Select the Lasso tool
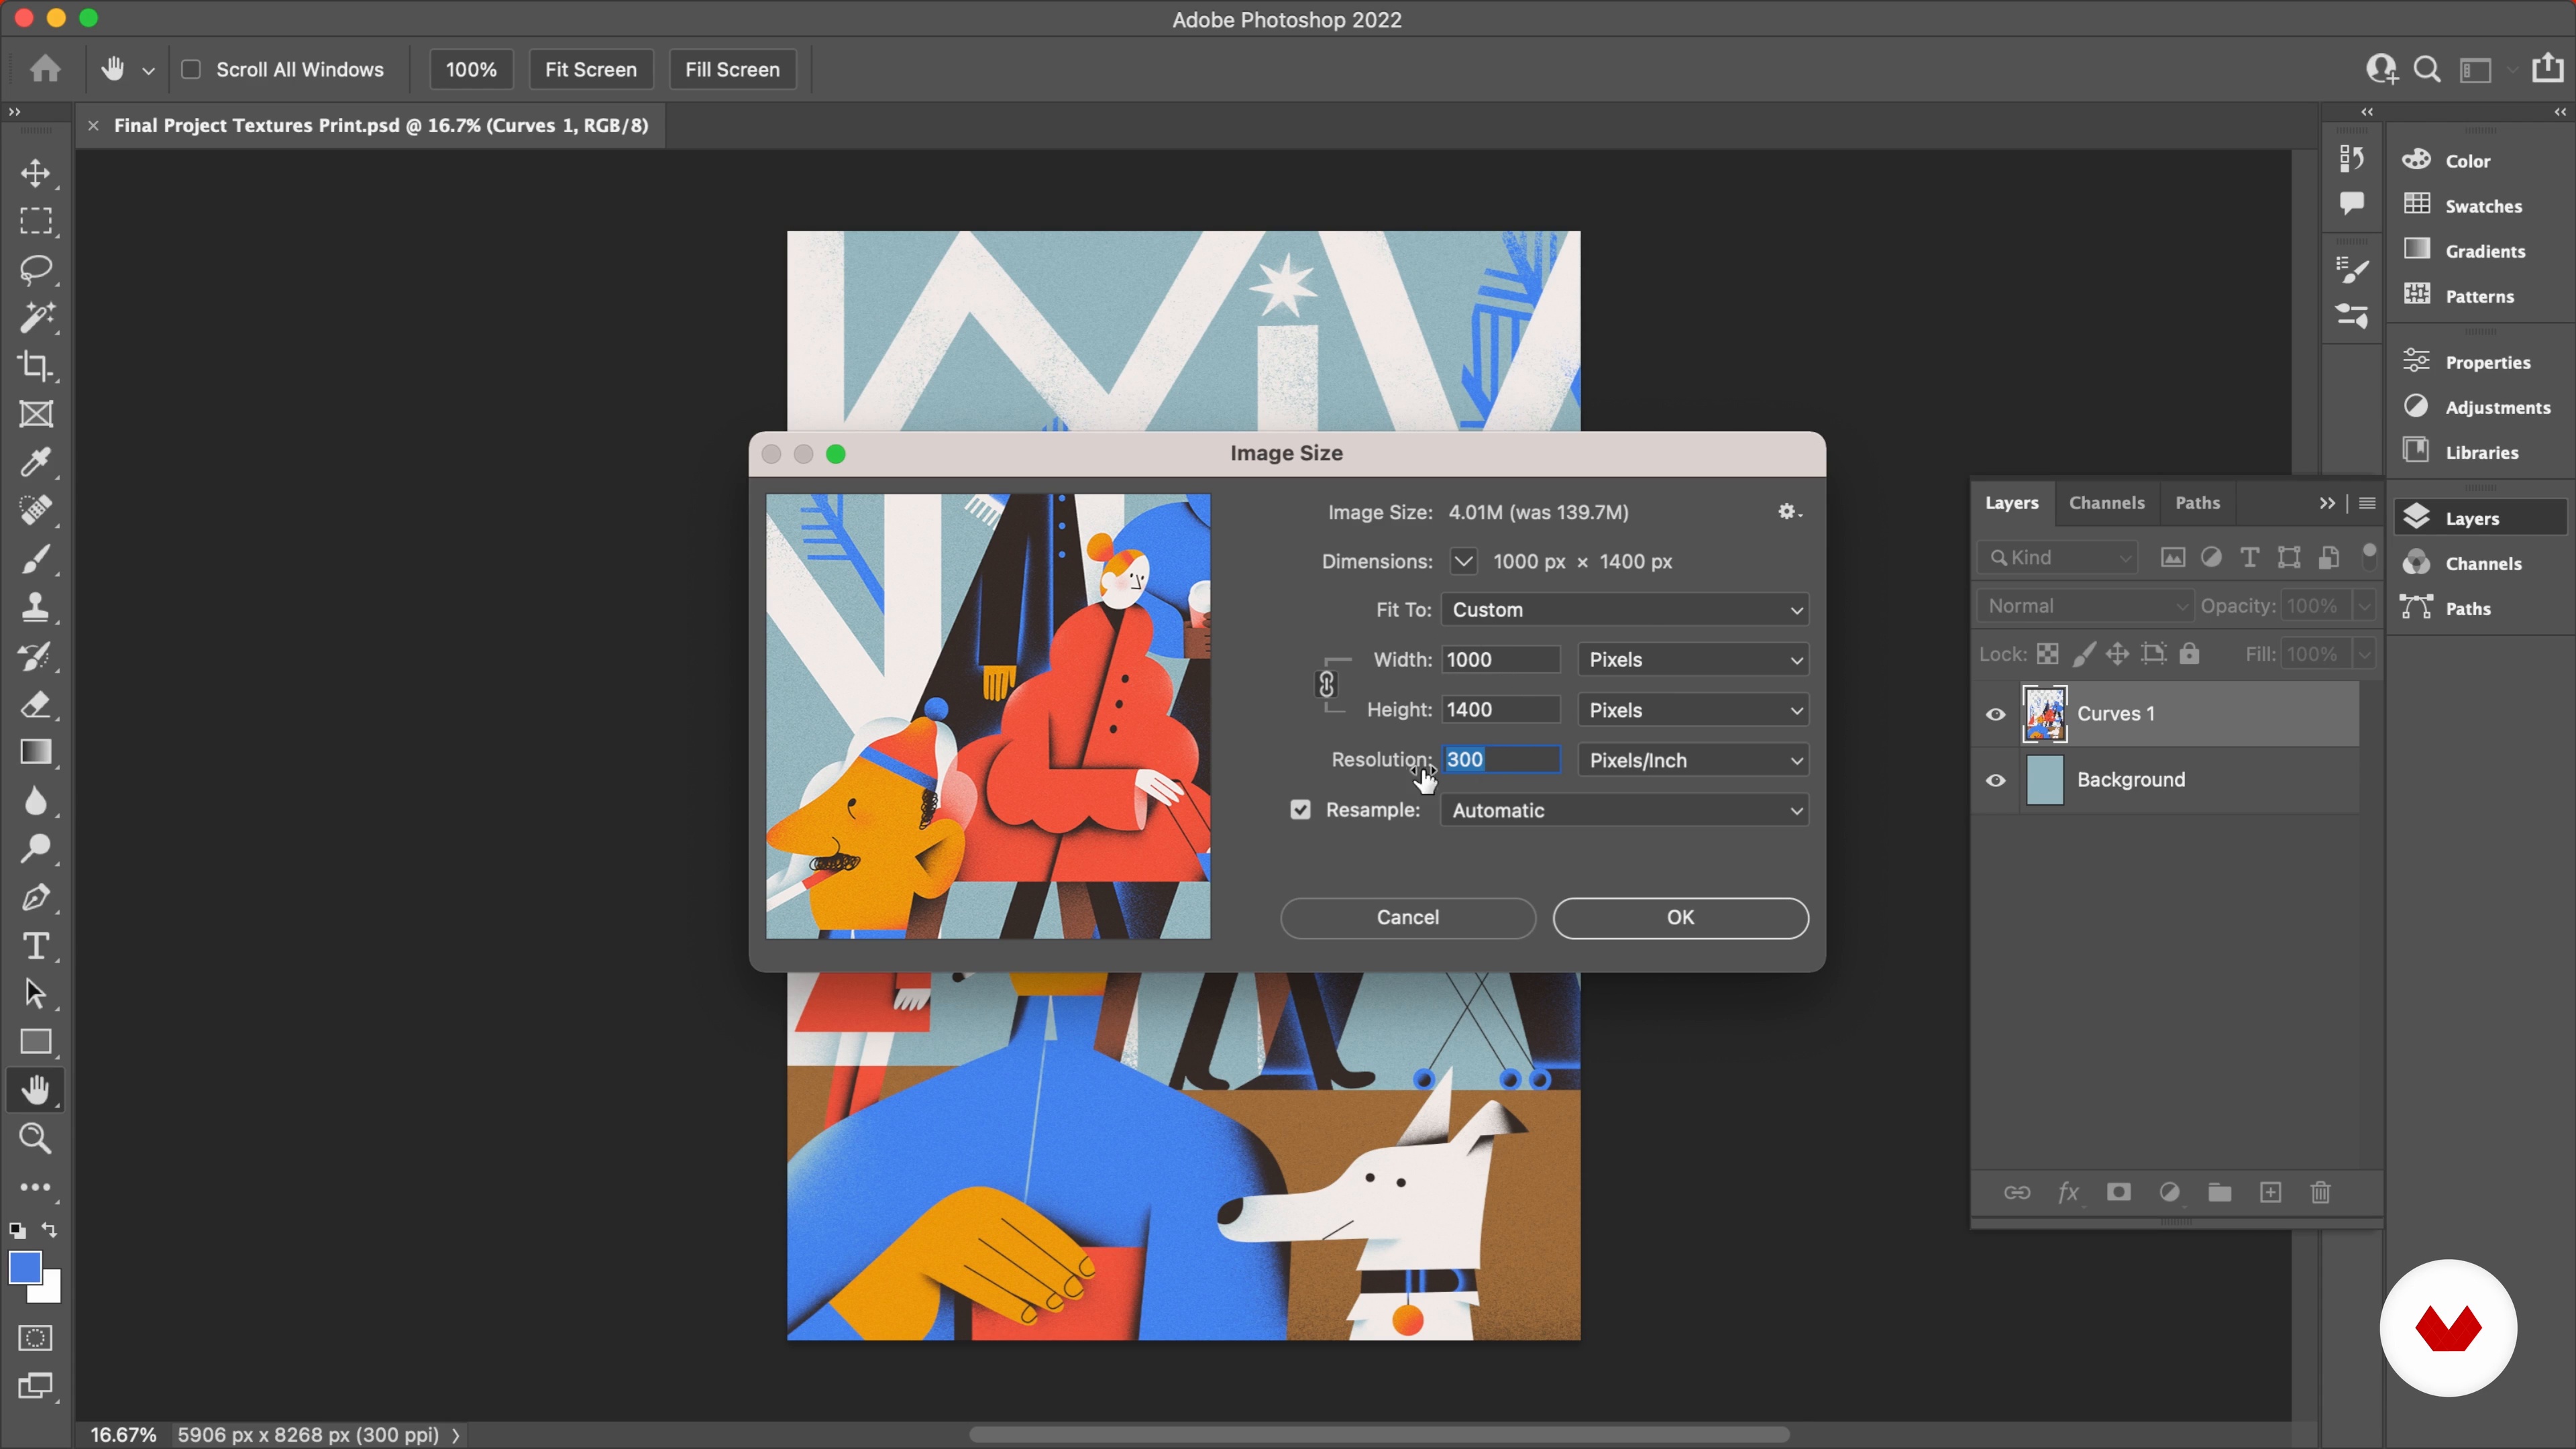The height and width of the screenshot is (1449, 2576). [x=36, y=269]
